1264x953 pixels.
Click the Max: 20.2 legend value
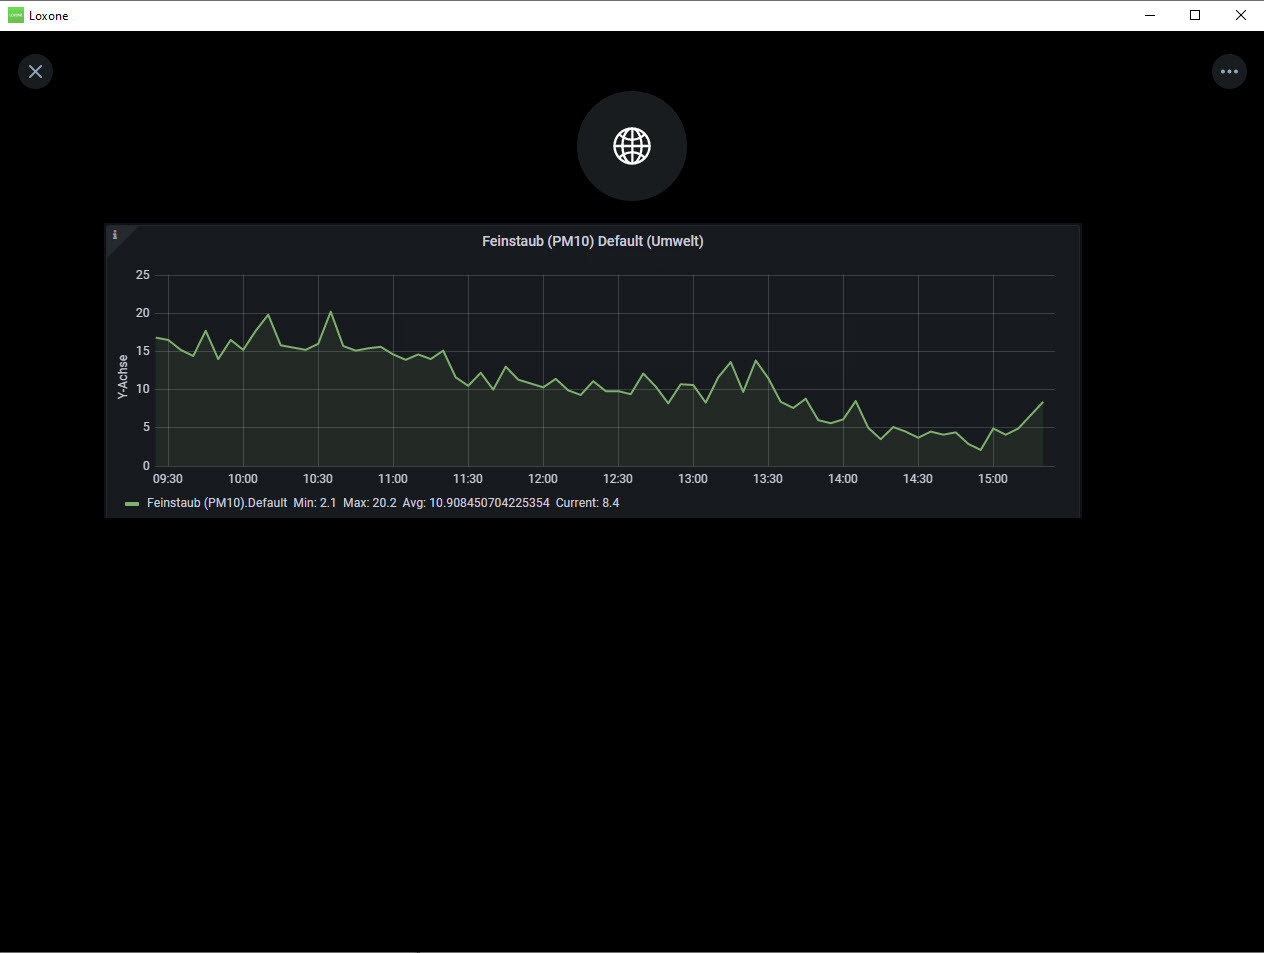(x=369, y=503)
